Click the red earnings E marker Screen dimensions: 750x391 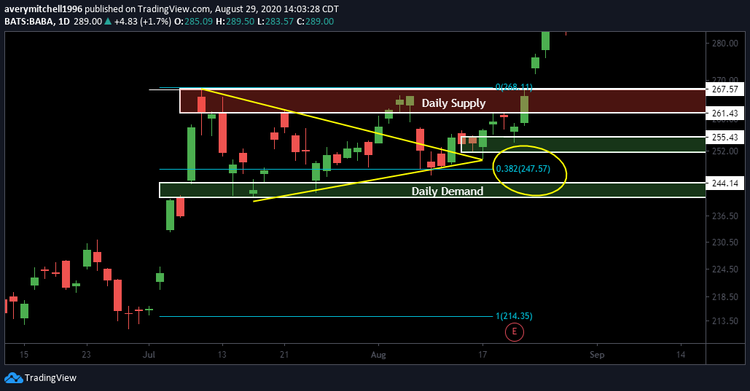tap(514, 332)
